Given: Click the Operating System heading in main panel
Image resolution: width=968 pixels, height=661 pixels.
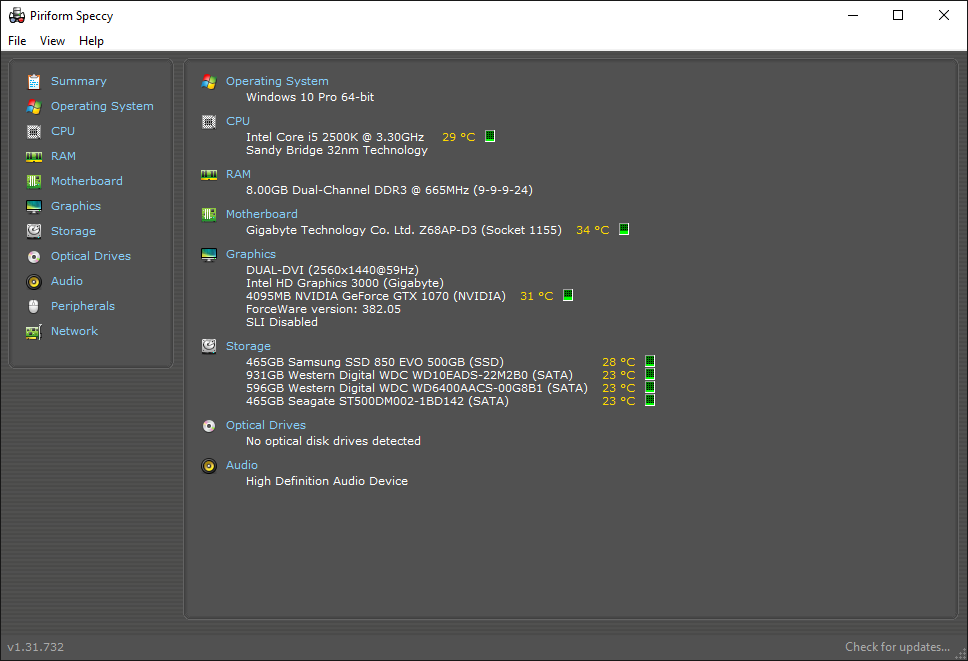Looking at the screenshot, I should click(277, 82).
